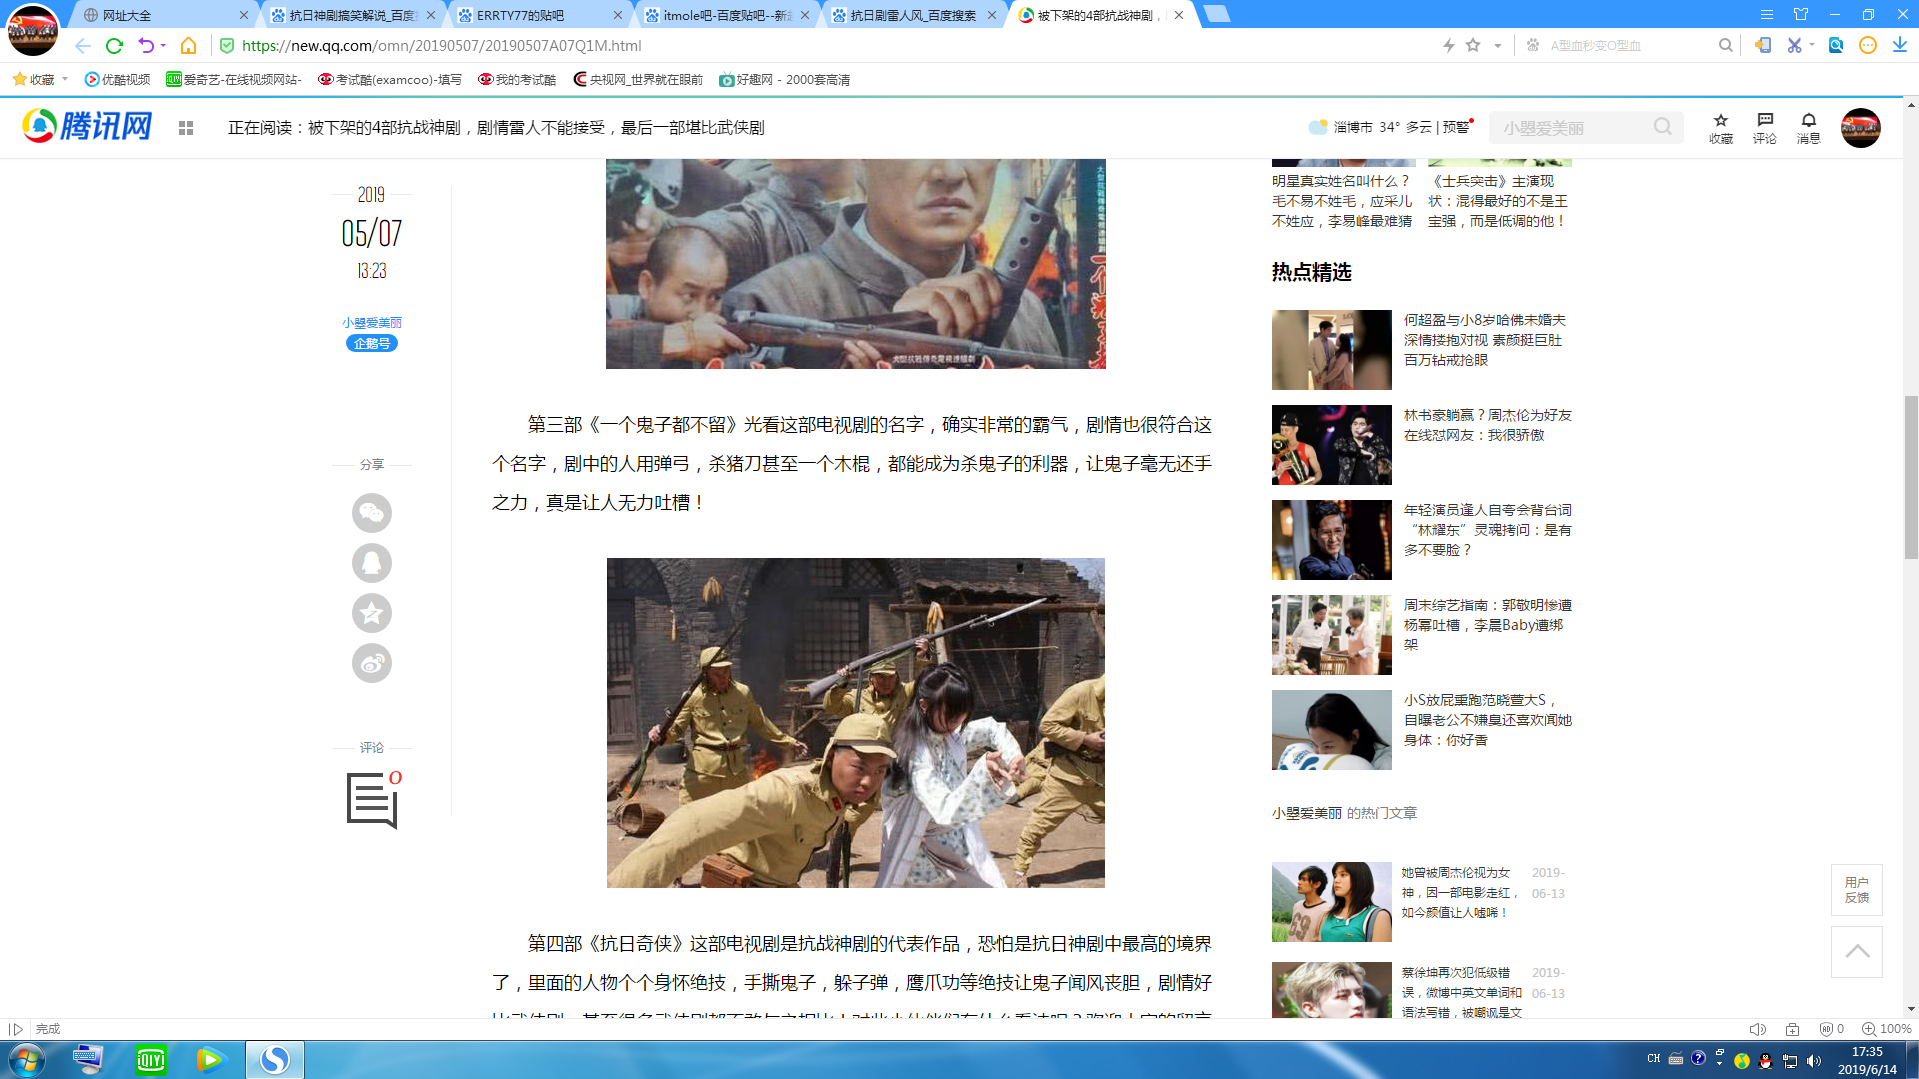Image resolution: width=1919 pixels, height=1079 pixels.
Task: Open article 何超盈与小8岁哈佛未婚夫
Action: pos(1487,340)
